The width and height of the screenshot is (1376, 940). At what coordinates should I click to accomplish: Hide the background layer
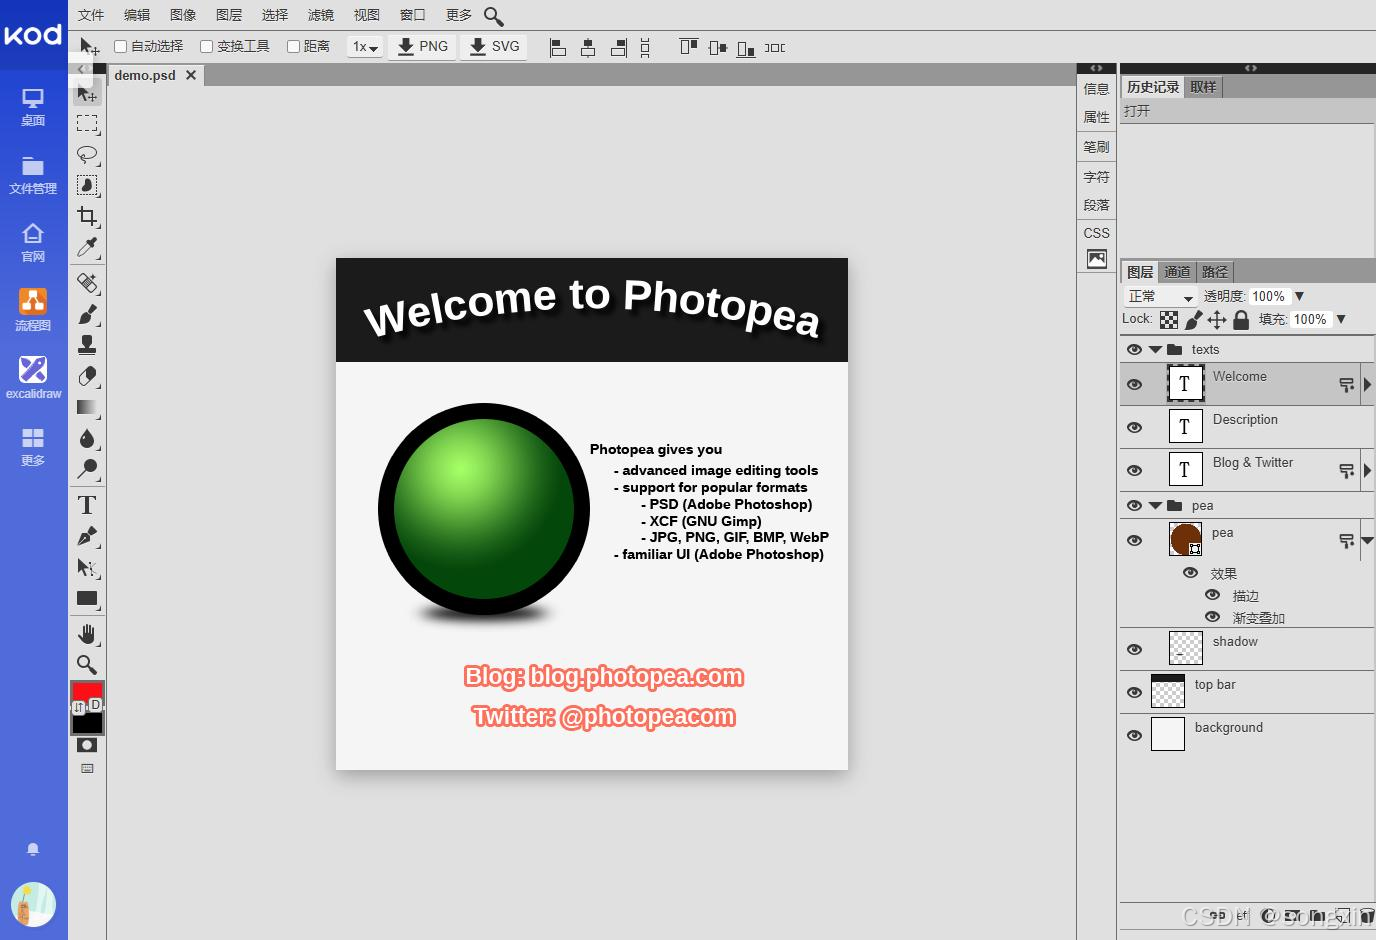[x=1134, y=736]
